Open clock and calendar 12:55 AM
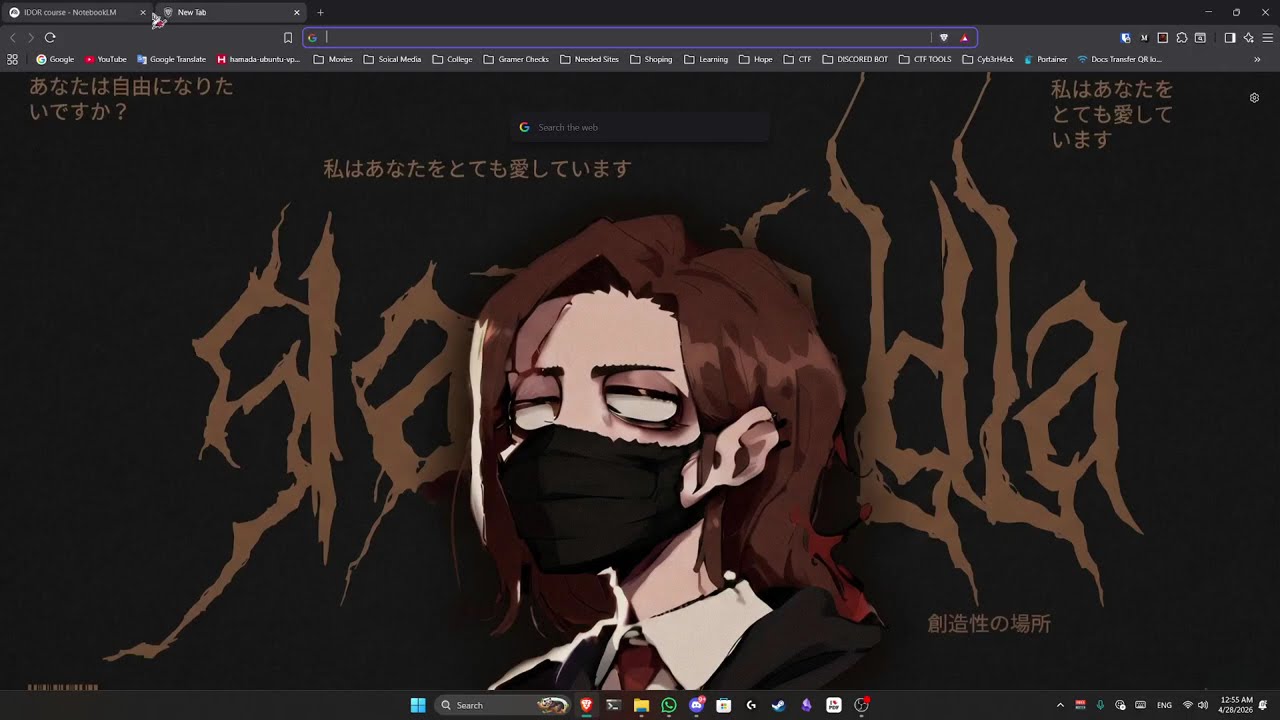Image resolution: width=1280 pixels, height=720 pixels. point(1236,705)
